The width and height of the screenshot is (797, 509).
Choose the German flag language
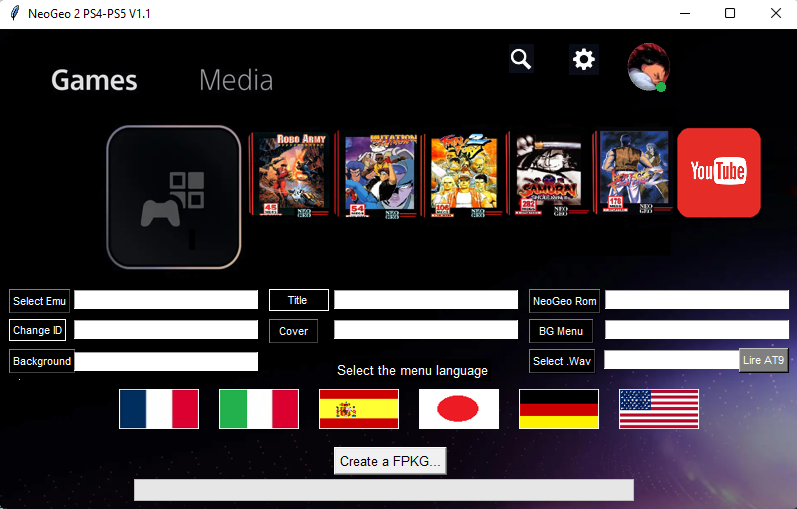tap(559, 409)
